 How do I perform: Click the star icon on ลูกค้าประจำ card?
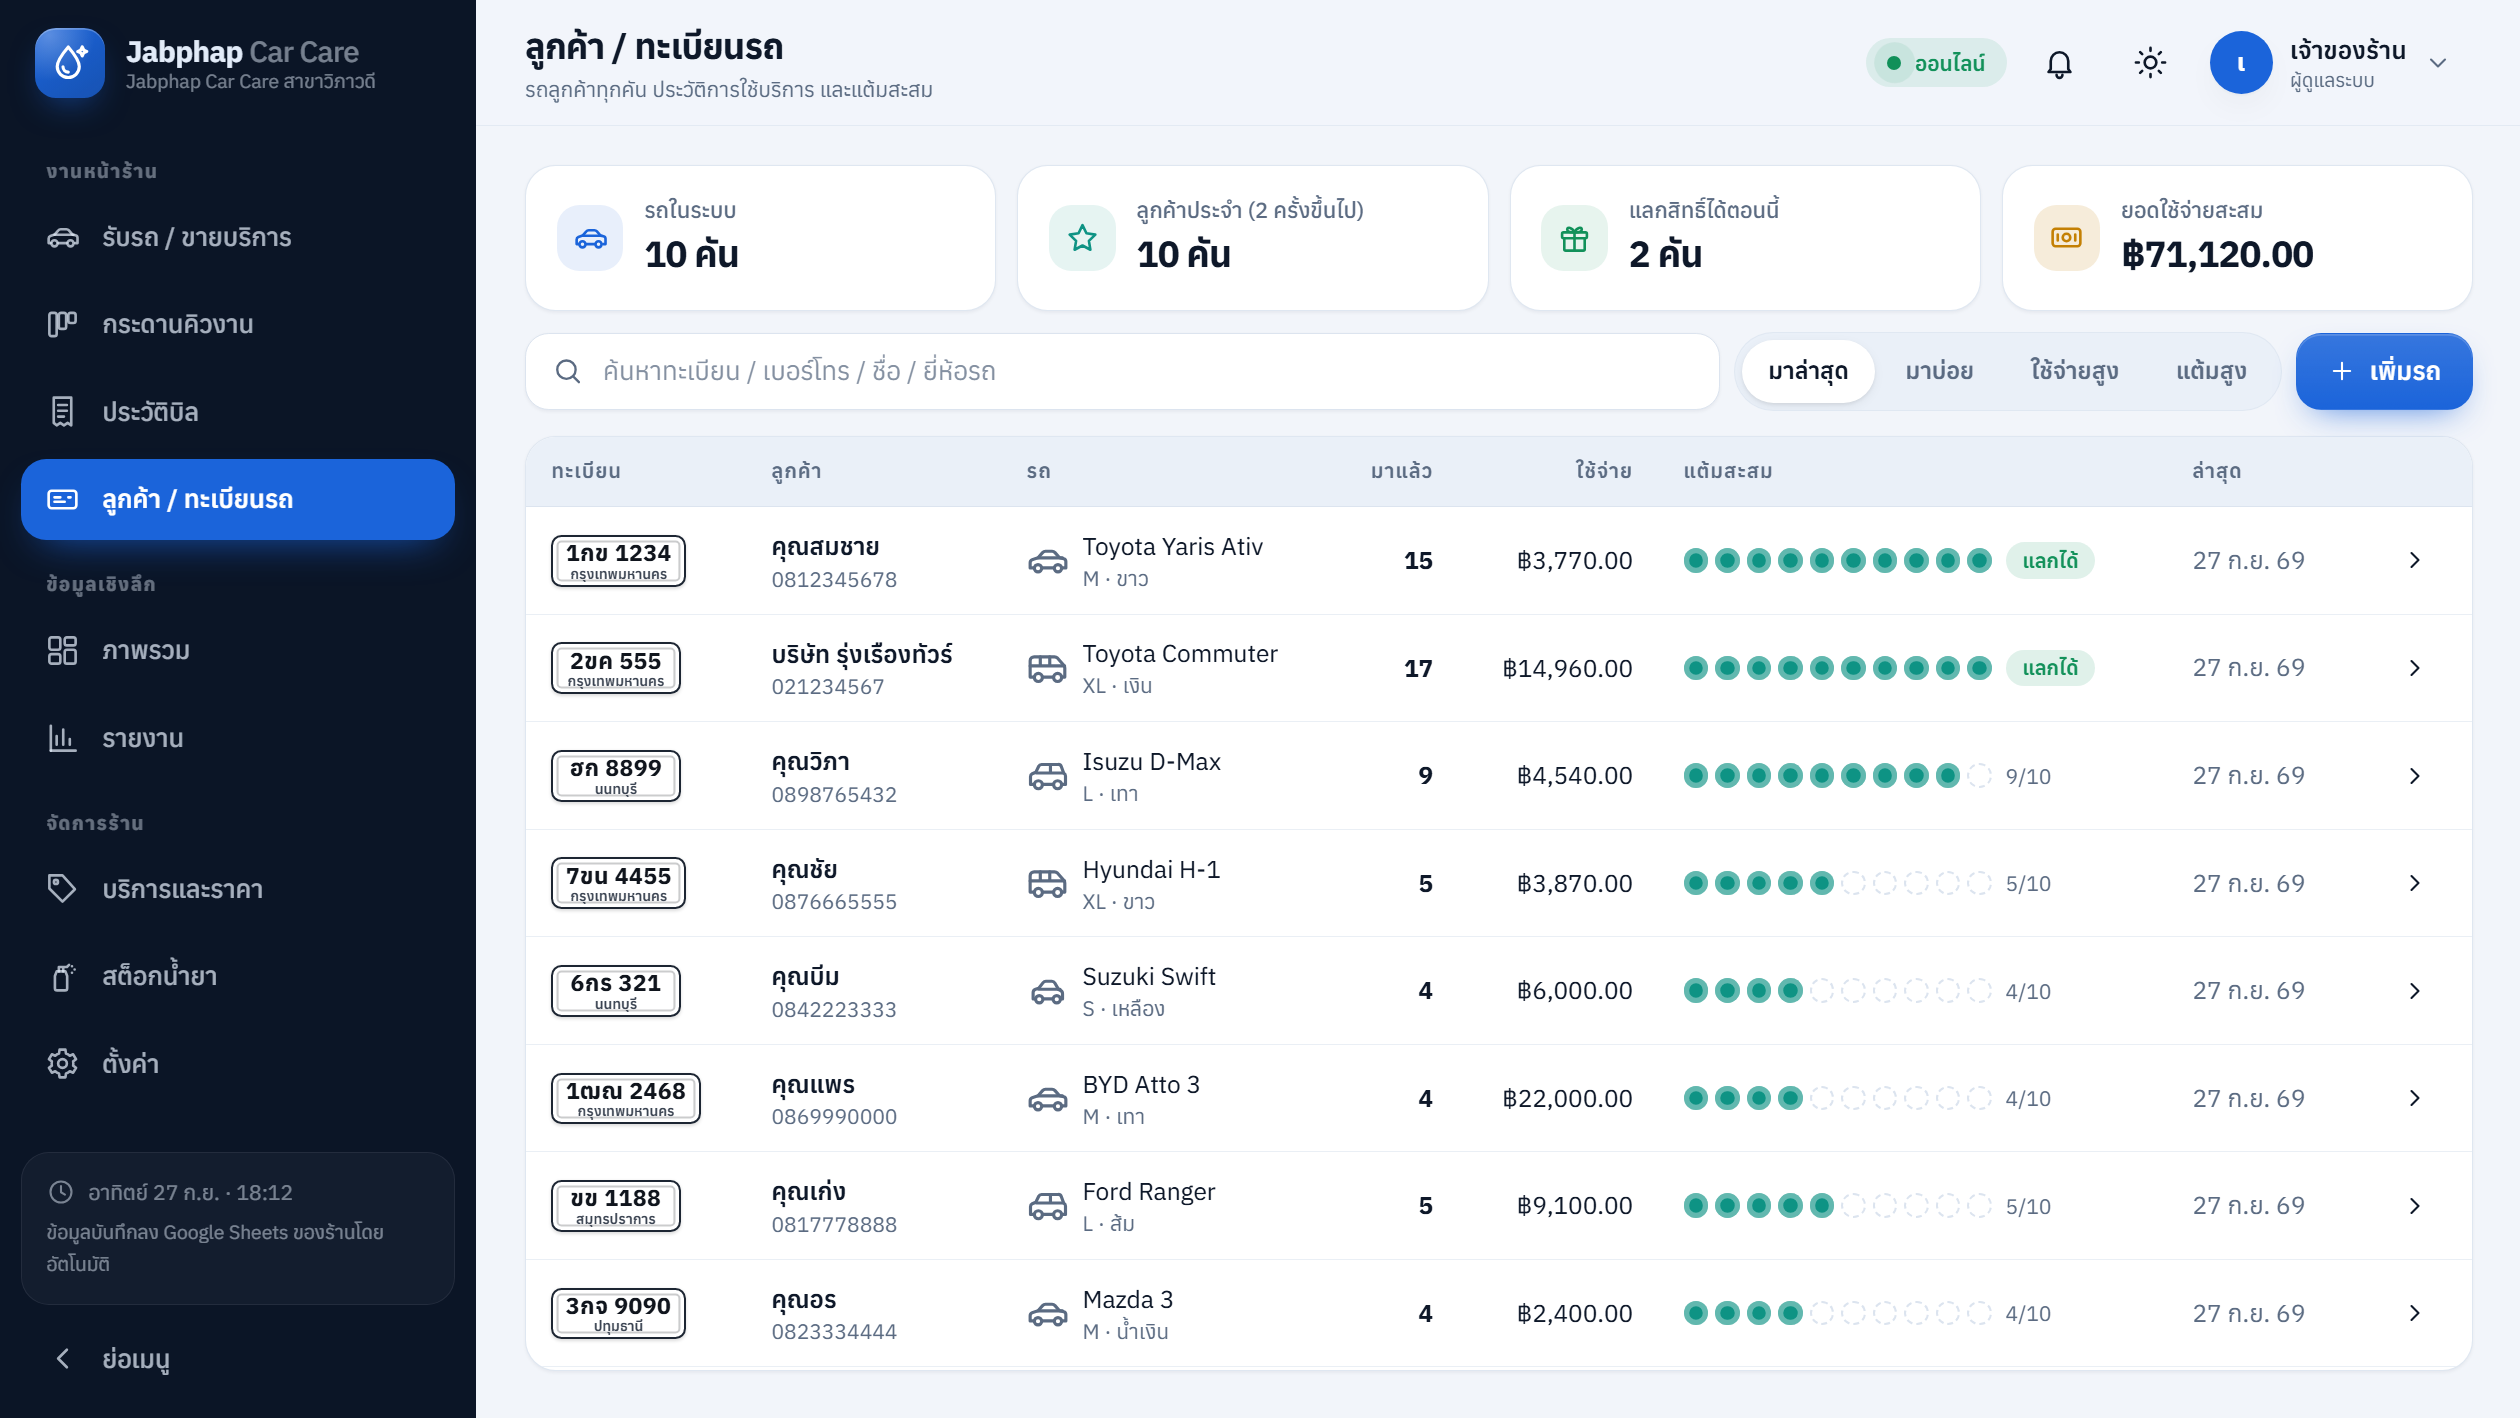pos(1082,239)
